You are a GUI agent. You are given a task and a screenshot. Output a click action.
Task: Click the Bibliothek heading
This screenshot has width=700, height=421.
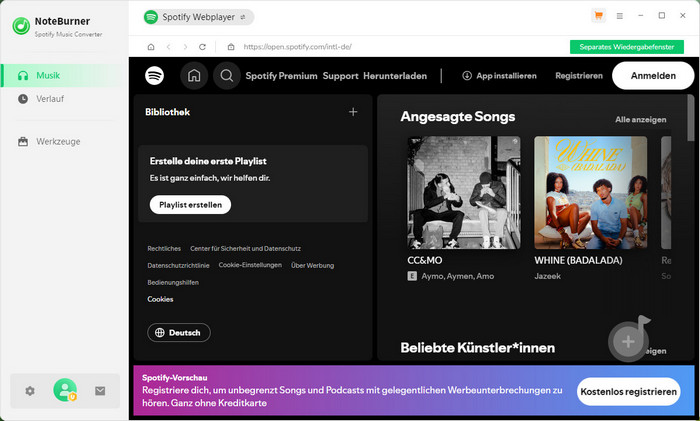click(167, 112)
